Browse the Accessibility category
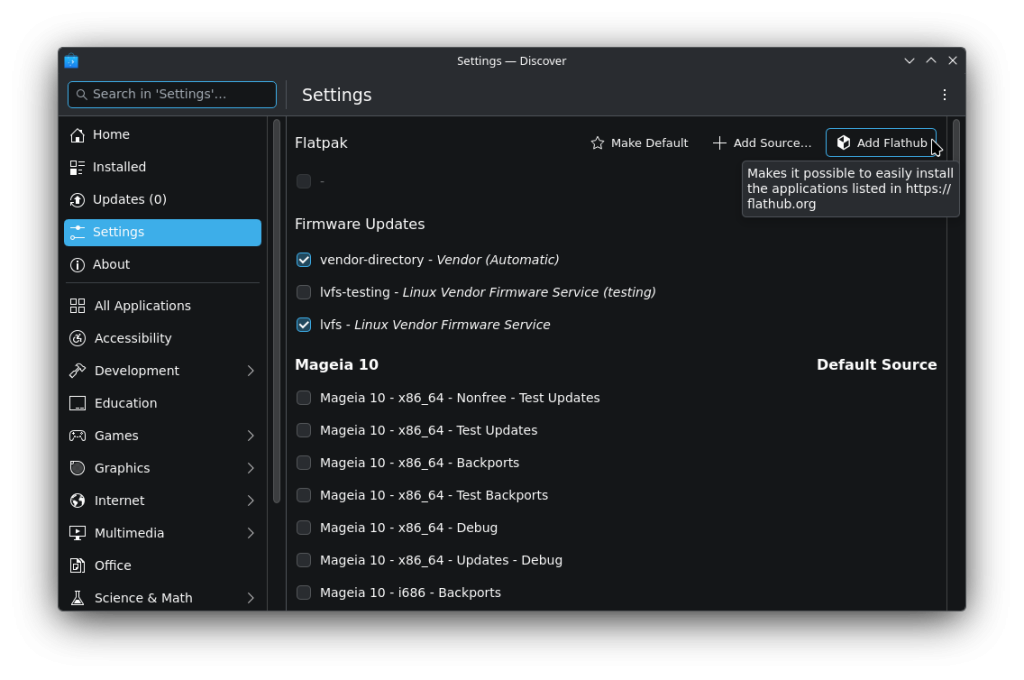 pyautogui.click(x=163, y=338)
